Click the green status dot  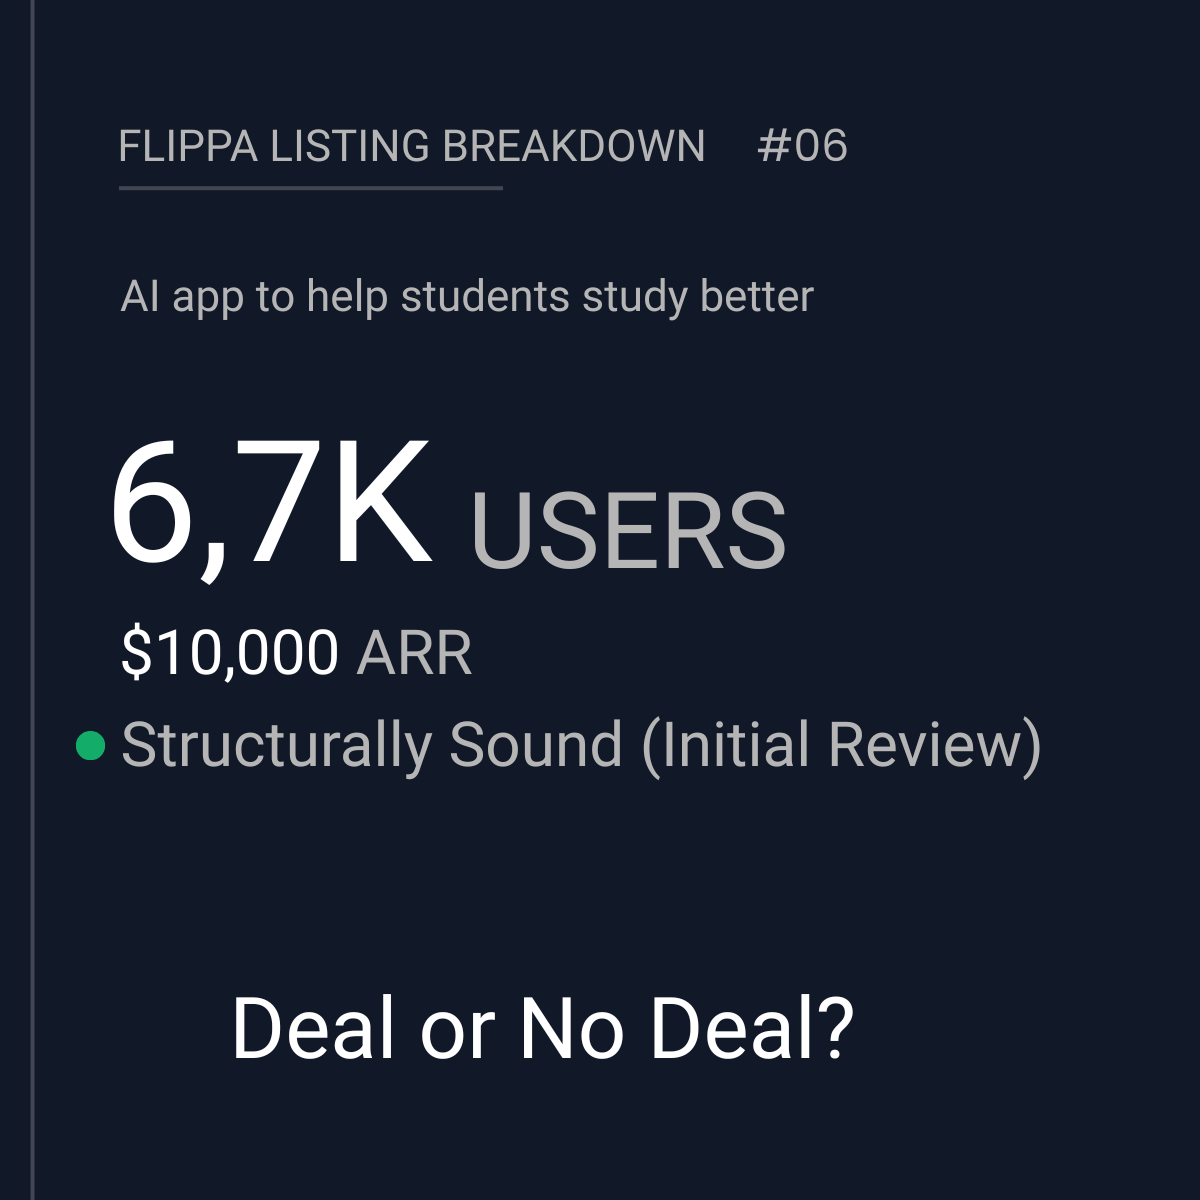pyautogui.click(x=91, y=746)
